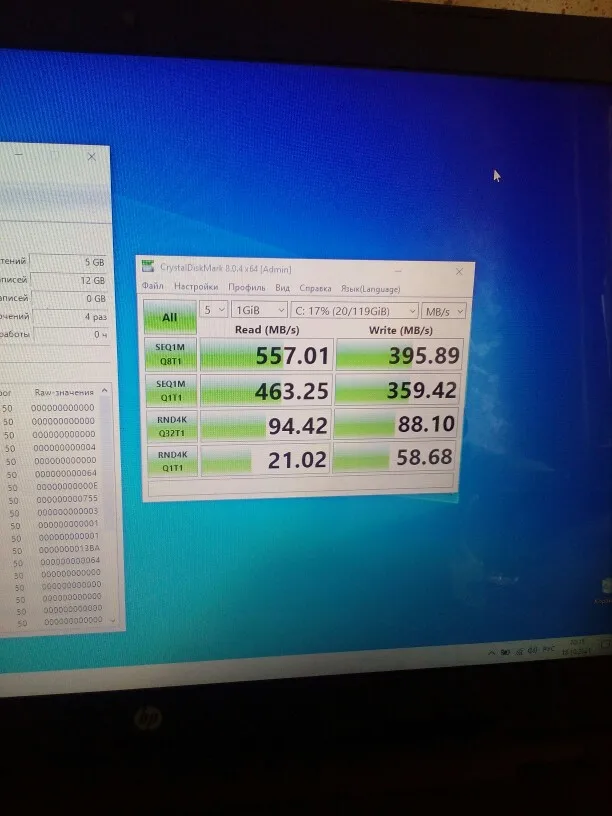Open the Профиль menu
This screenshot has height=816, width=612.
click(x=247, y=287)
